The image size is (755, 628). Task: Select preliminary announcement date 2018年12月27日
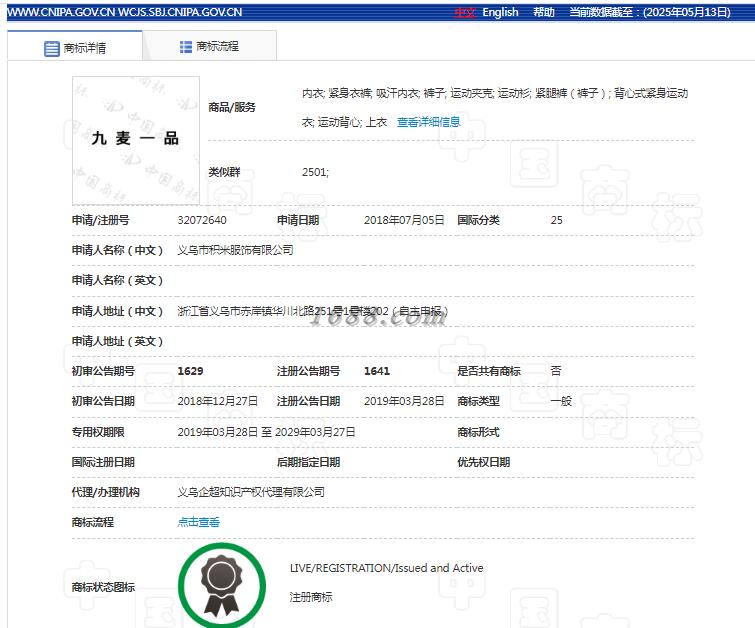pyautogui.click(x=218, y=401)
